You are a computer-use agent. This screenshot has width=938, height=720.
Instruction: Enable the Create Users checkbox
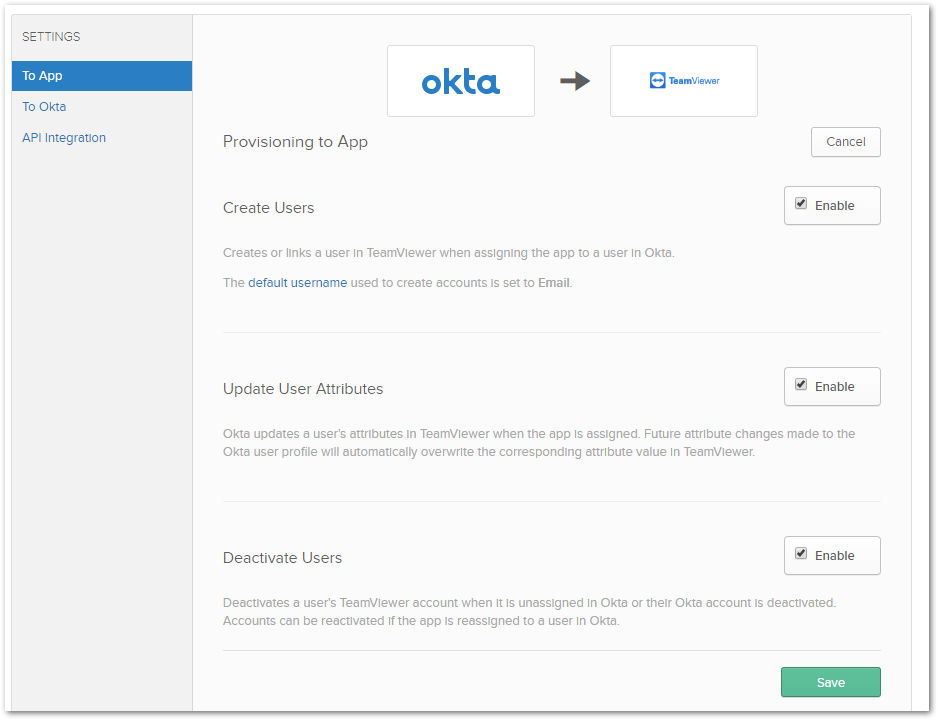click(x=800, y=204)
